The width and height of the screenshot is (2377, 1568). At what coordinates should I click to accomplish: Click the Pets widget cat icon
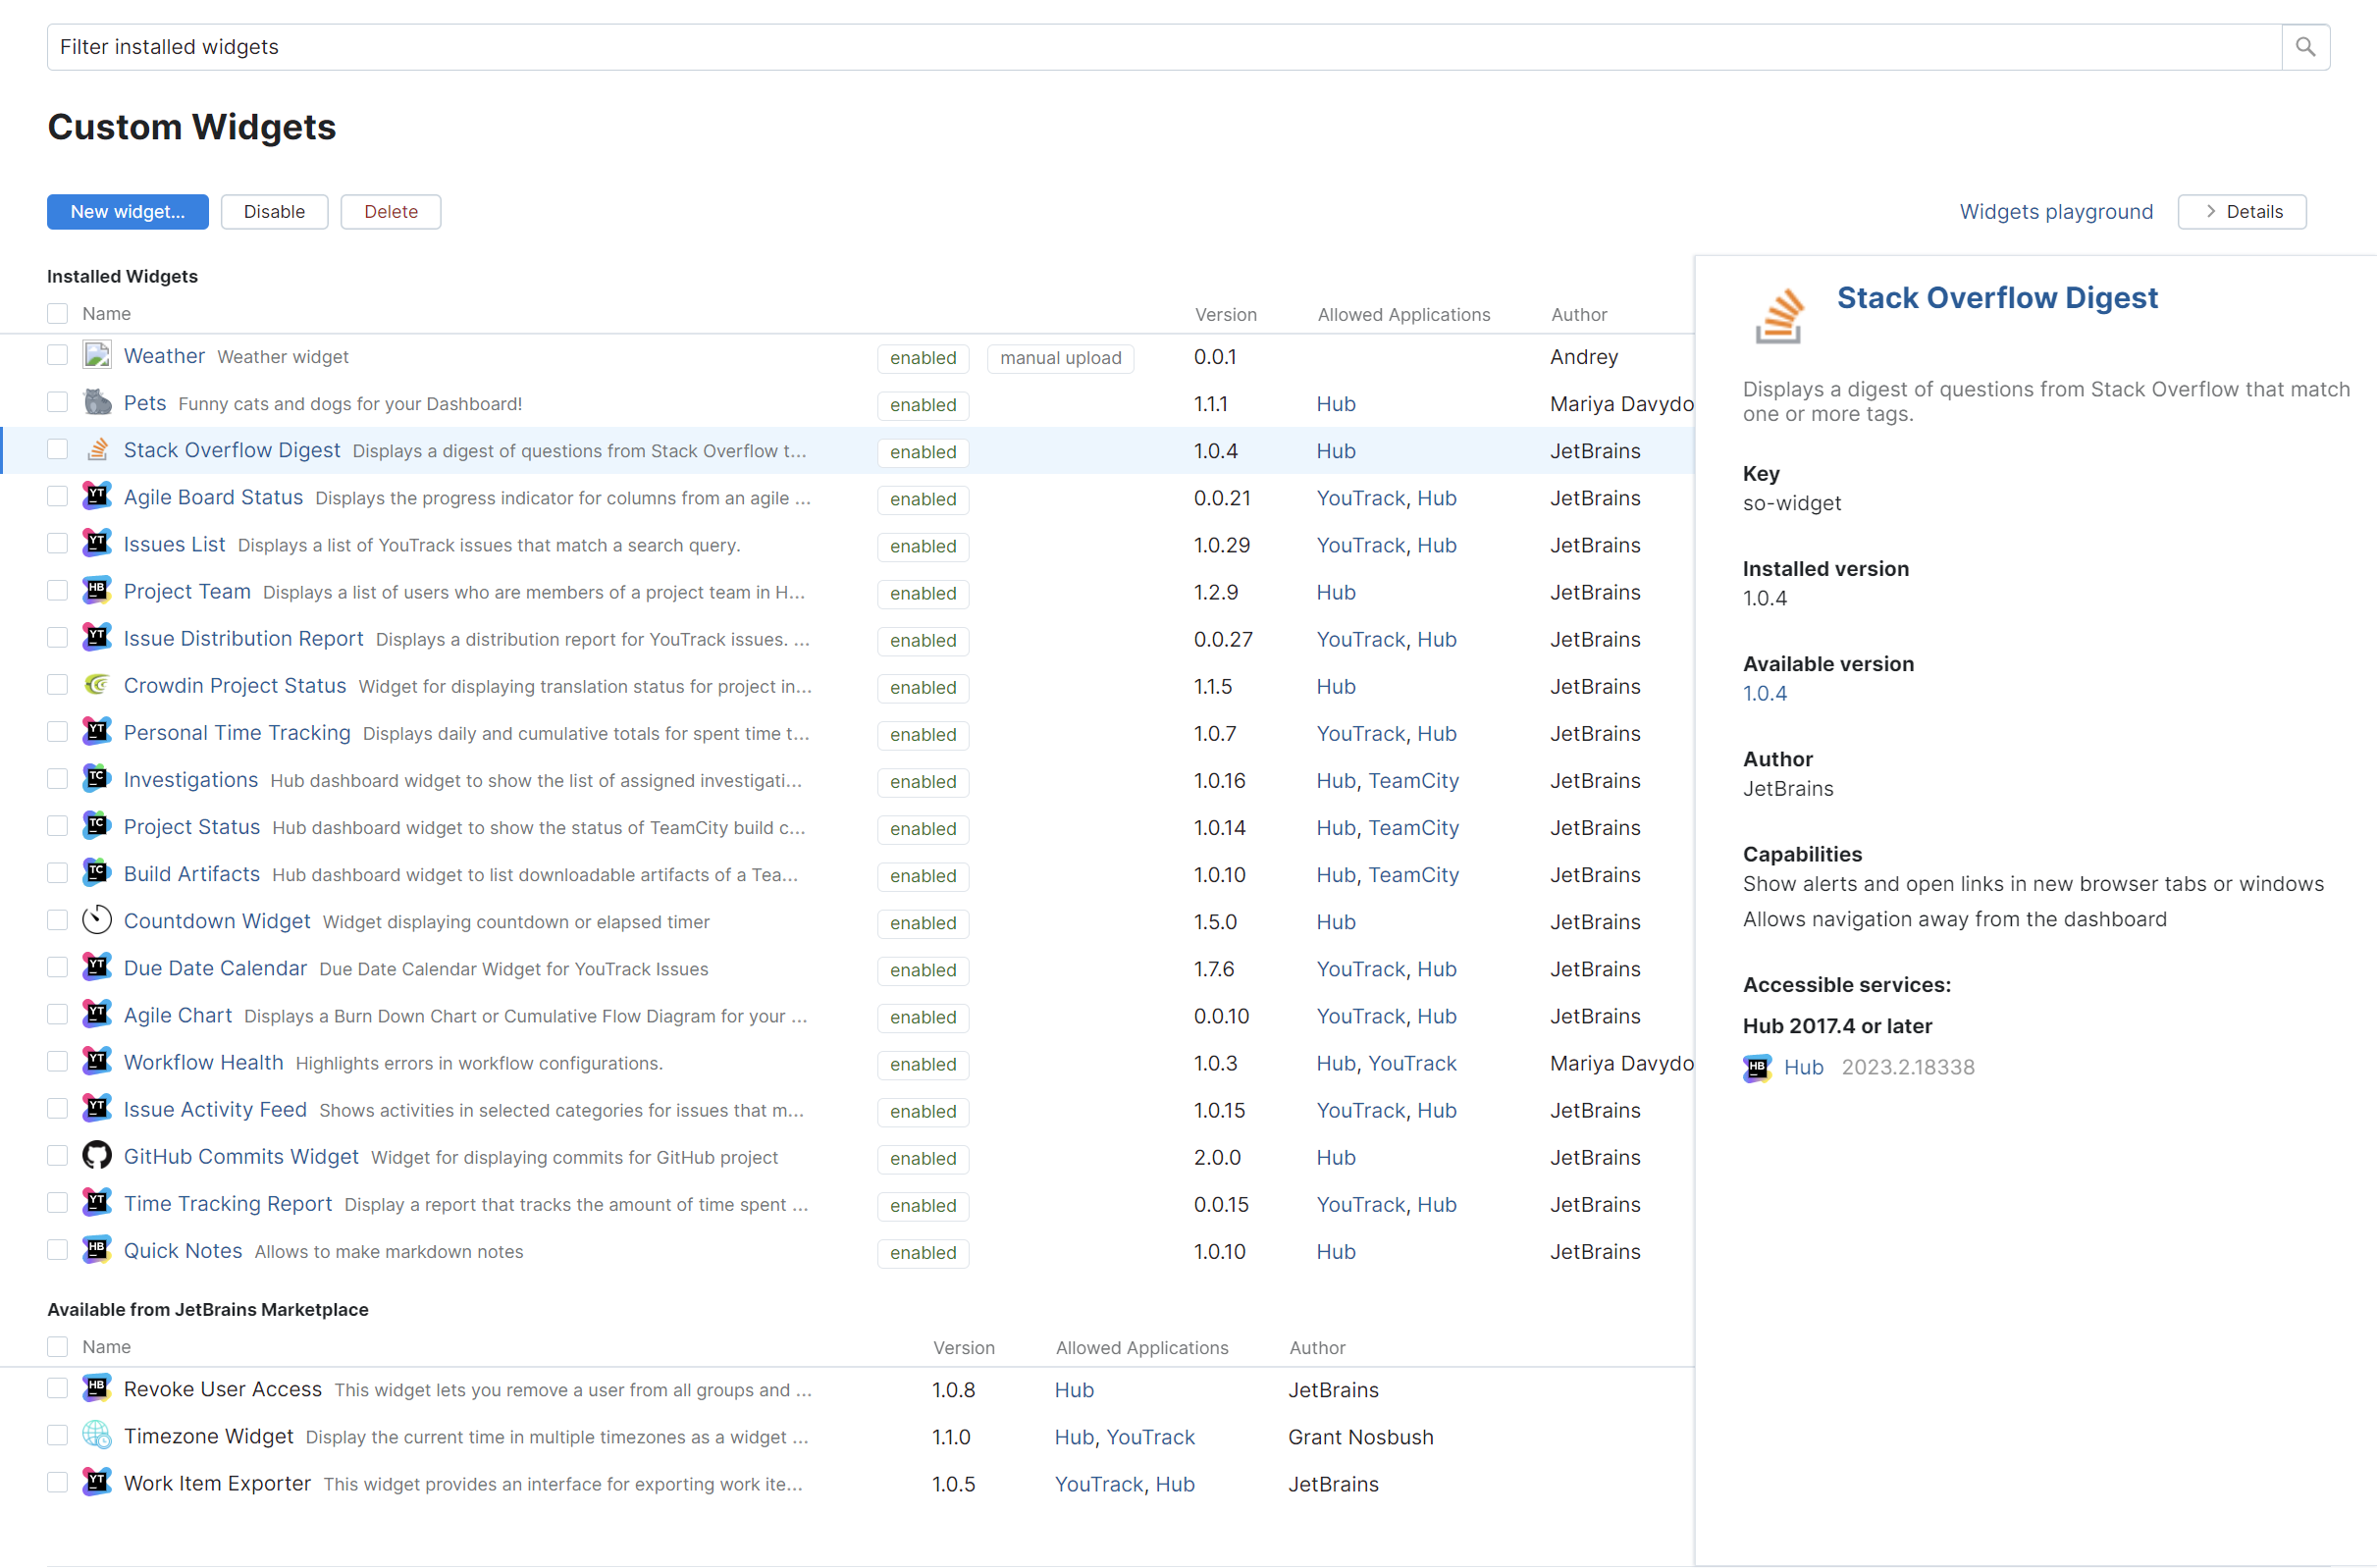tap(97, 402)
